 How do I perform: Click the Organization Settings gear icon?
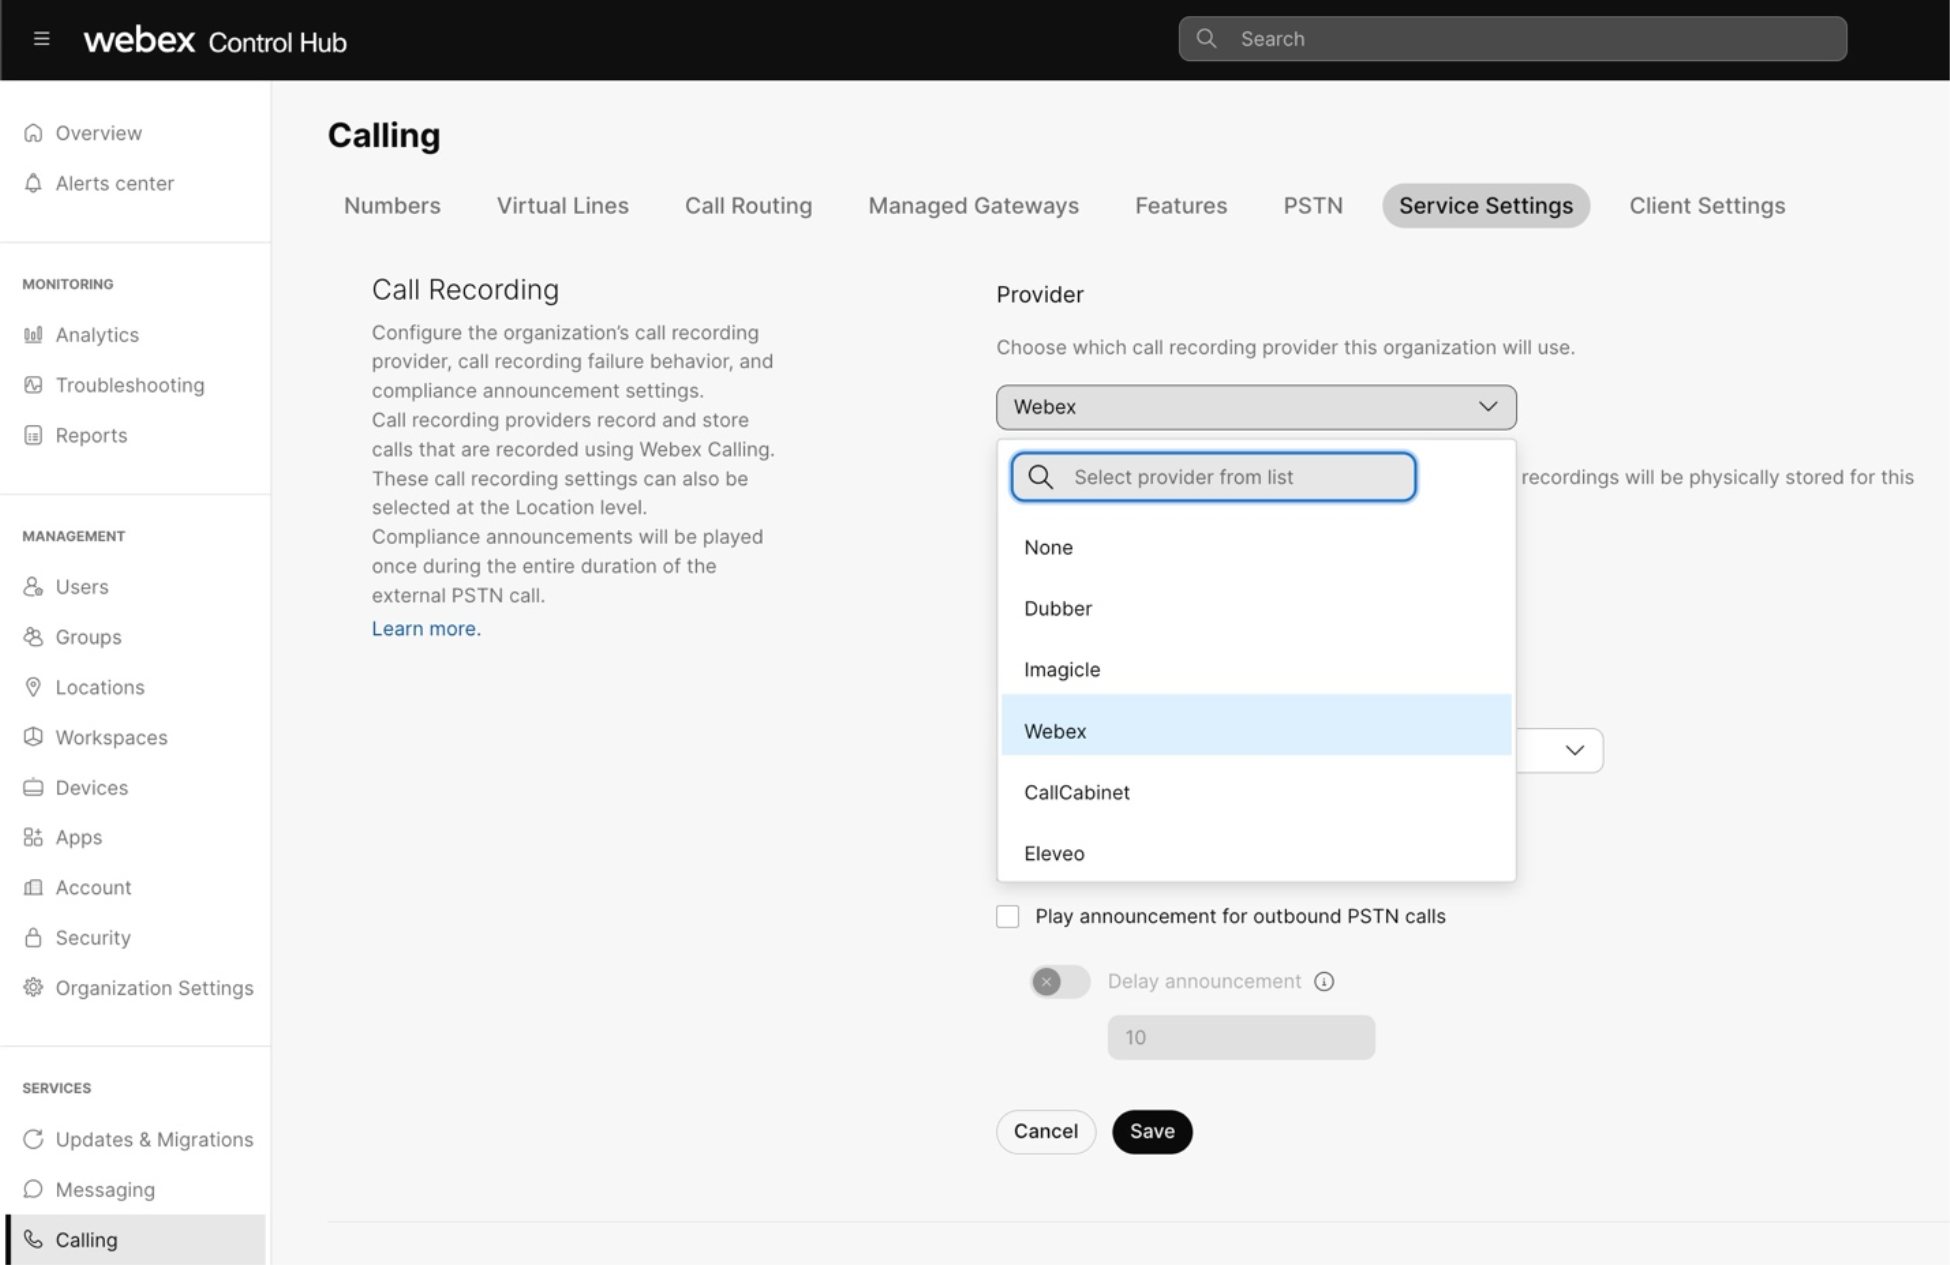point(33,987)
